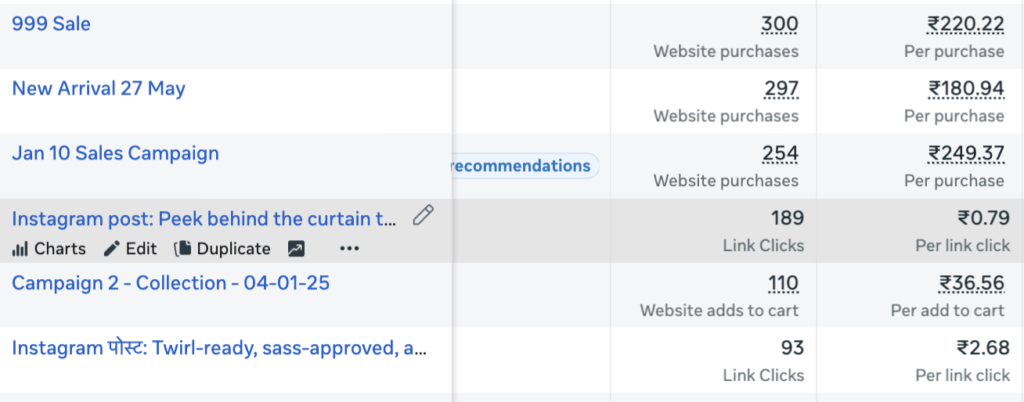Click 300 website purchases result

779,24
